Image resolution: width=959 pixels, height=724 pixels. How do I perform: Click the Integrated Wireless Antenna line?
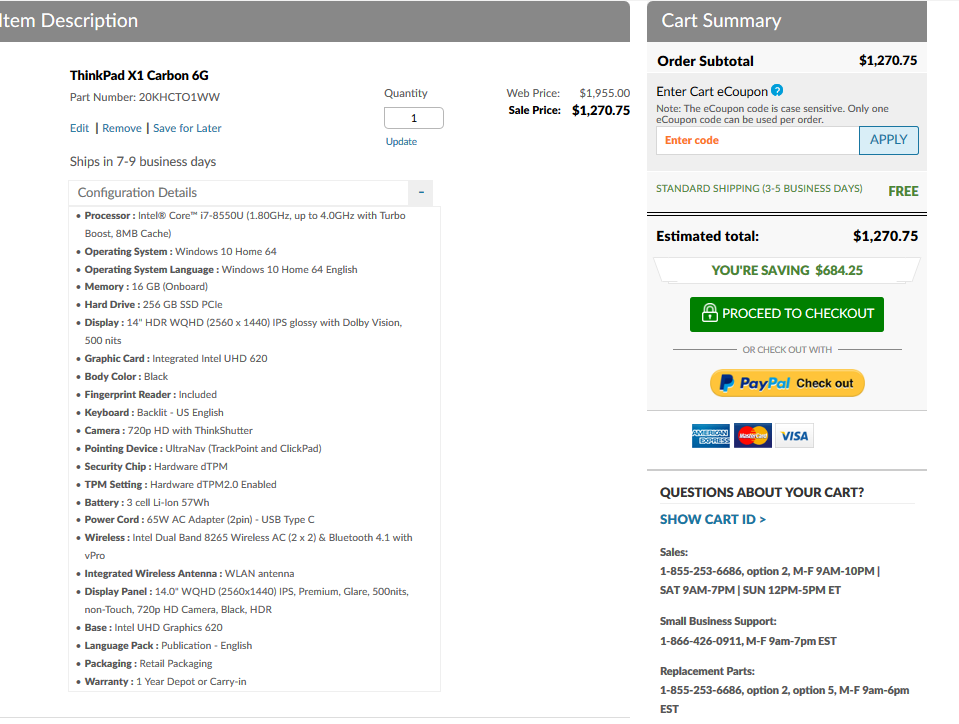pos(189,574)
